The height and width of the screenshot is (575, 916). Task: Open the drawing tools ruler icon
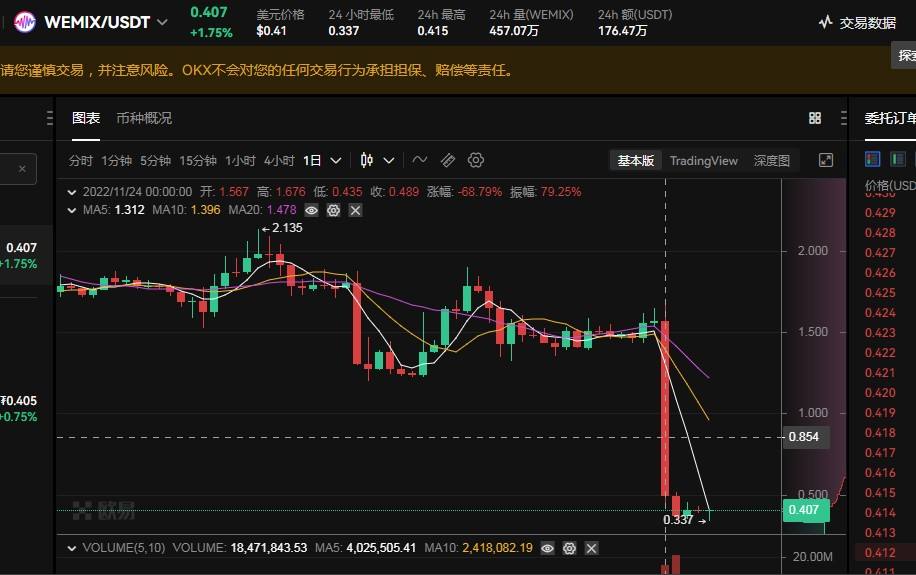point(447,160)
